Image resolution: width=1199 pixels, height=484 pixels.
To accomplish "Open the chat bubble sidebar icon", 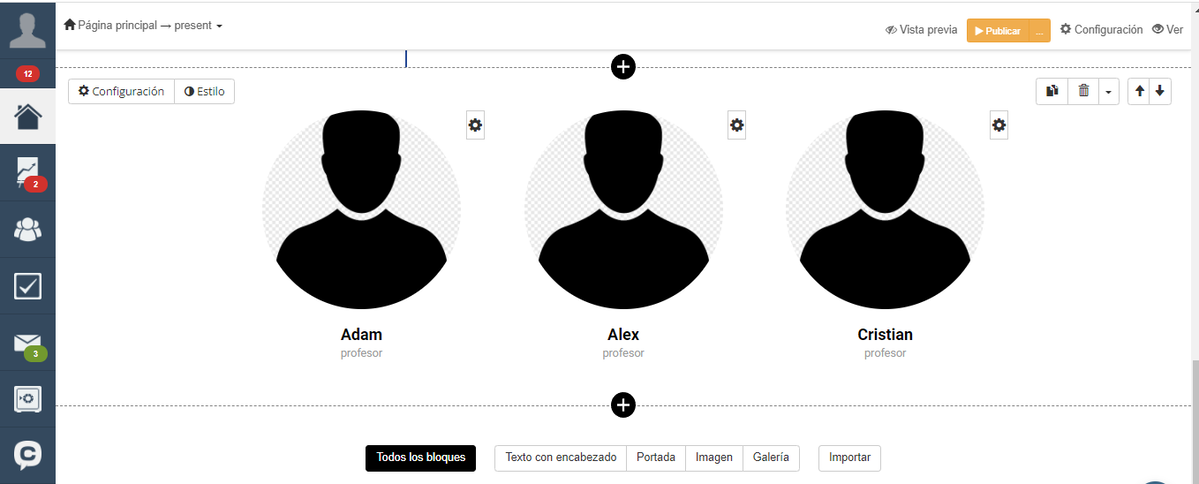I will [28, 455].
